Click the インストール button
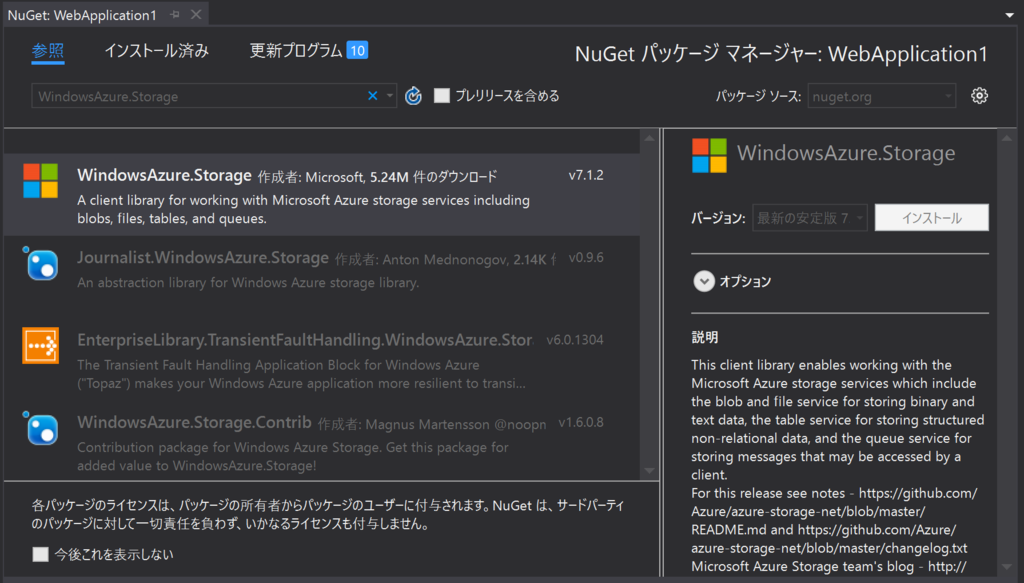Viewport: 1024px width, 583px height. pyautogui.click(x=932, y=217)
